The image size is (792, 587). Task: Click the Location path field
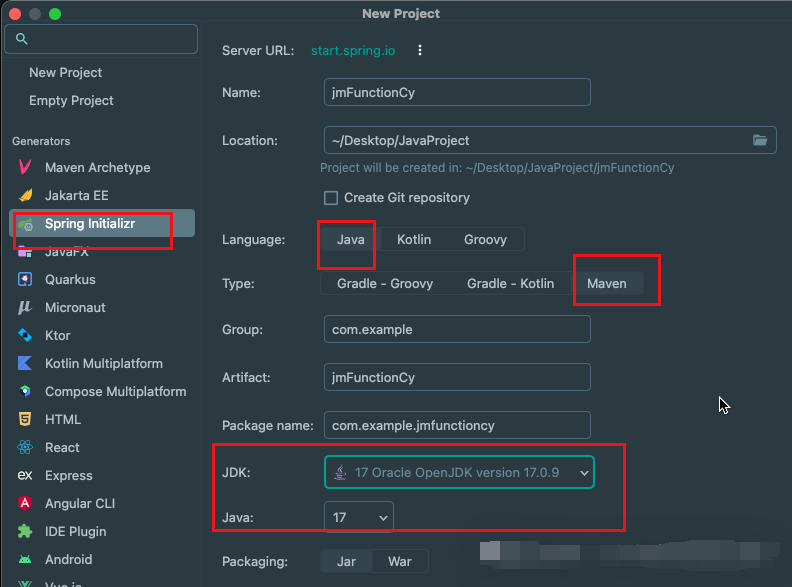click(x=550, y=140)
